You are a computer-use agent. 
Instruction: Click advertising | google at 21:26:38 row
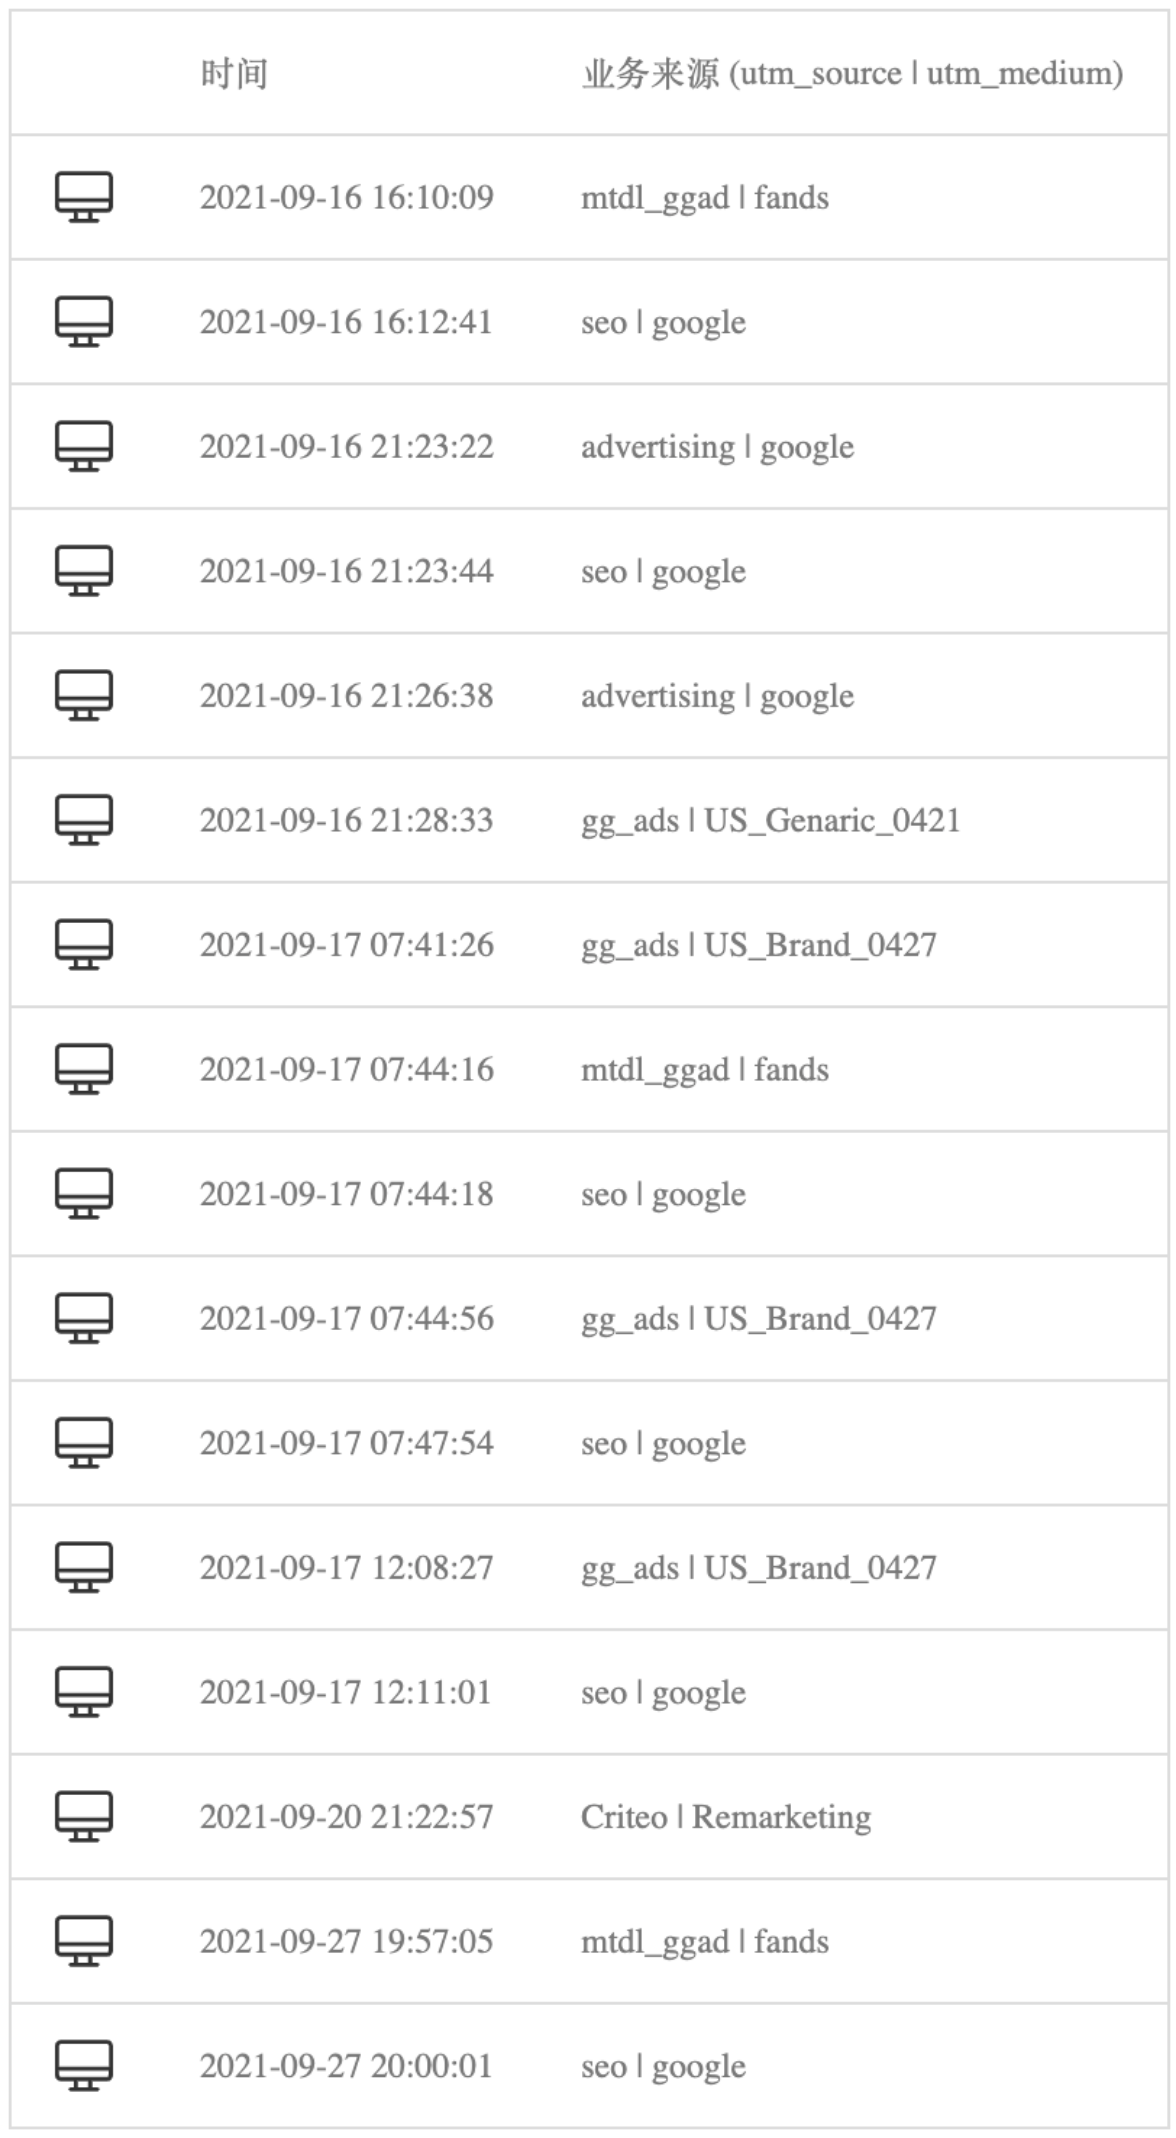(718, 696)
